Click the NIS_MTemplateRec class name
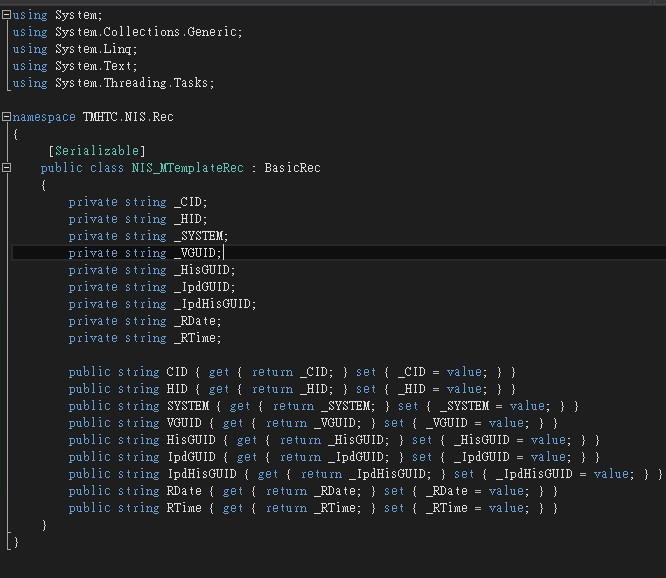The height and width of the screenshot is (578, 666). 188,168
